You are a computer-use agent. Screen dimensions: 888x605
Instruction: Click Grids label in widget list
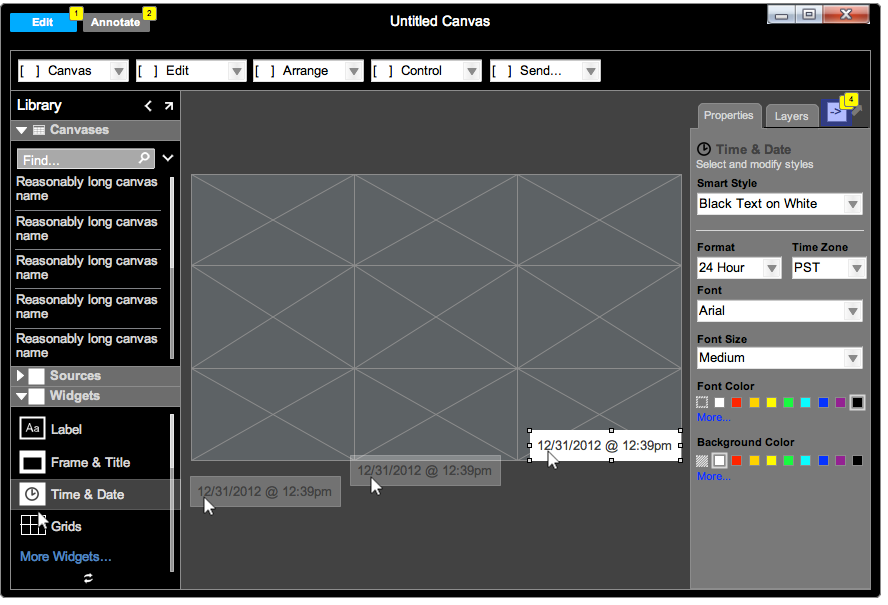pos(66,527)
